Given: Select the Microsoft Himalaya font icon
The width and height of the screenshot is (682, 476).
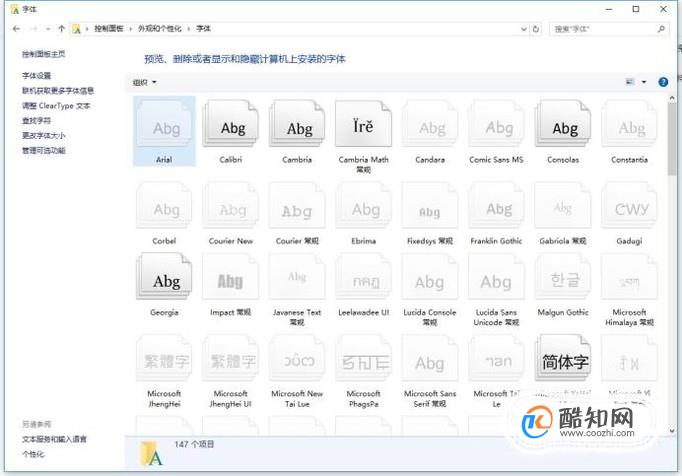Looking at the screenshot, I should (x=629, y=277).
